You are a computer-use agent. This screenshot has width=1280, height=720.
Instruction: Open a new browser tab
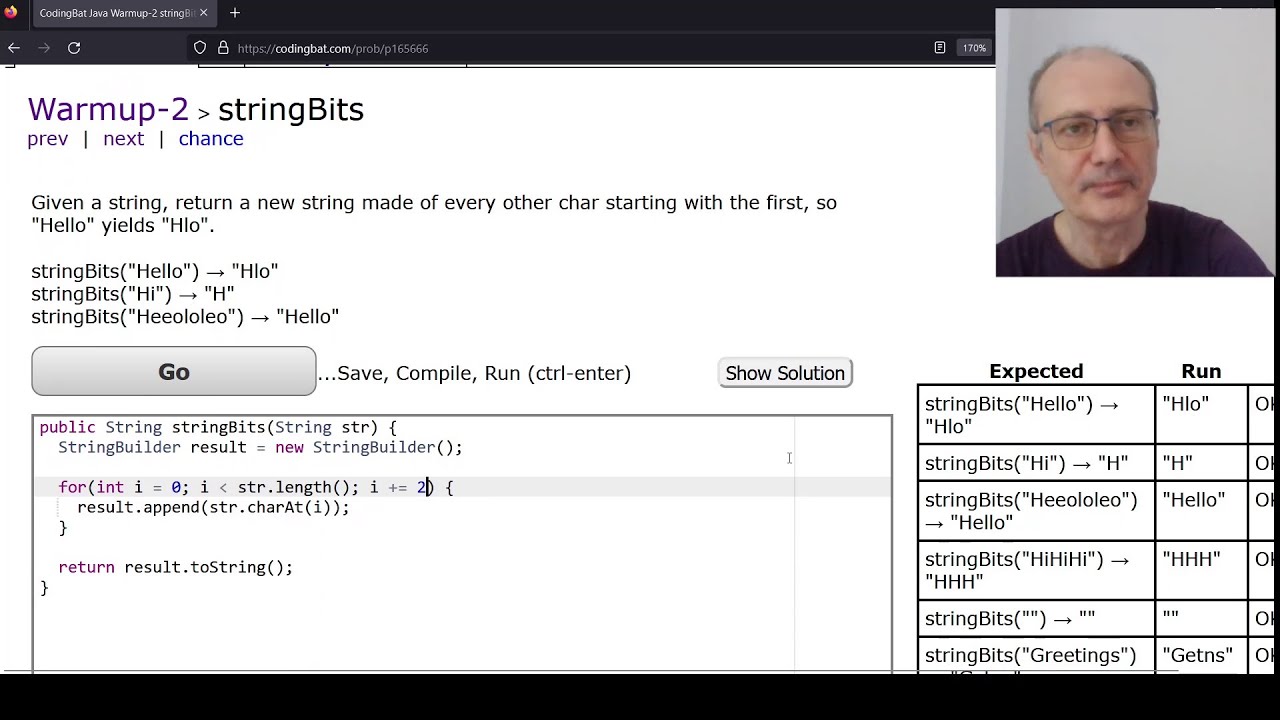point(235,13)
